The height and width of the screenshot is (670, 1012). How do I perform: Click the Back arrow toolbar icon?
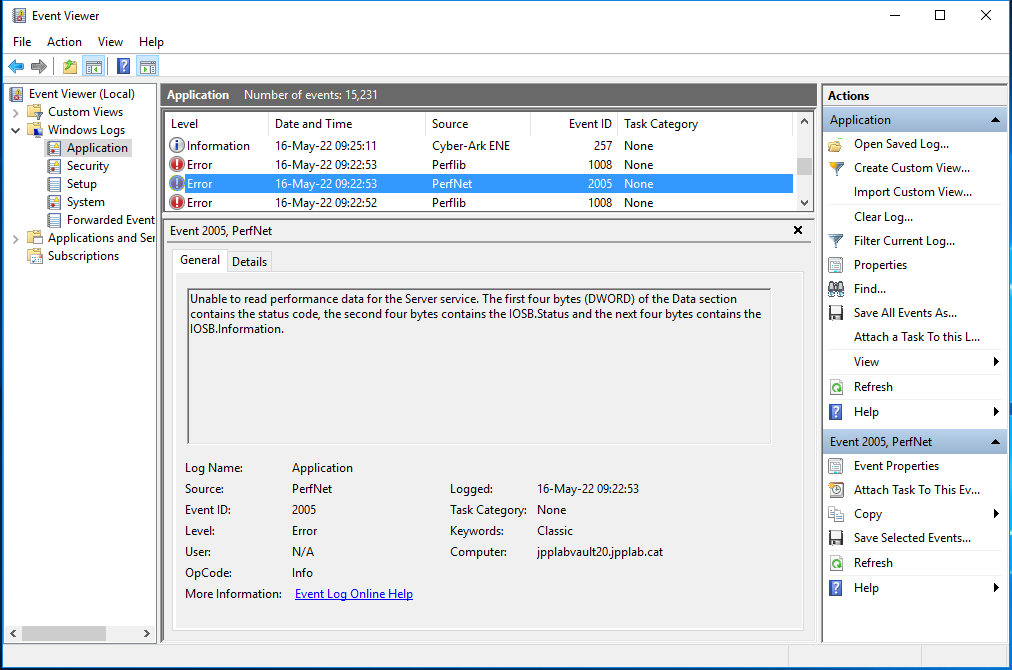pos(15,67)
